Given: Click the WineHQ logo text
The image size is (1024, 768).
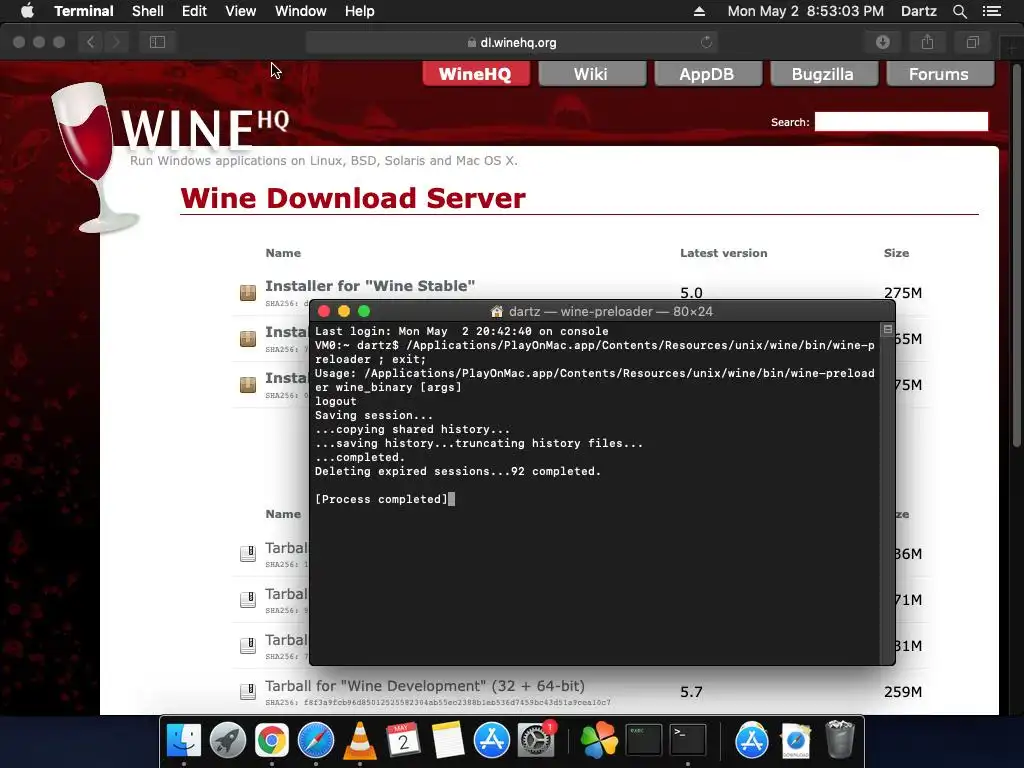Looking at the screenshot, I should tap(205, 128).
